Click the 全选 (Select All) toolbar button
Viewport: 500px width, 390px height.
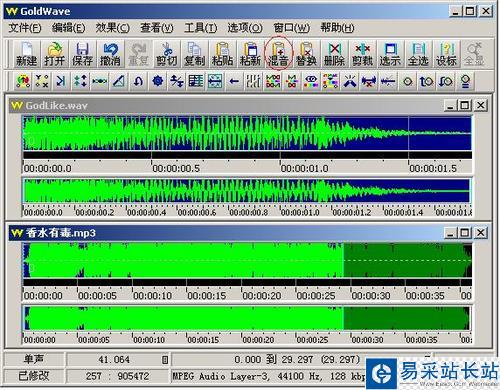click(x=418, y=54)
